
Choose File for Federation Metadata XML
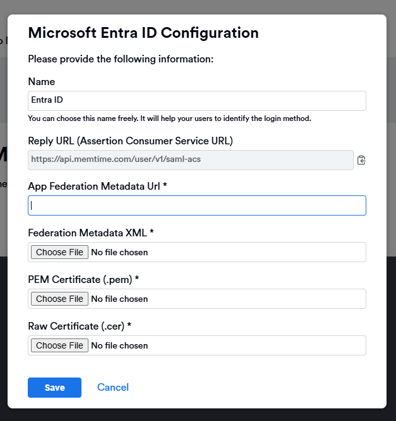click(60, 252)
